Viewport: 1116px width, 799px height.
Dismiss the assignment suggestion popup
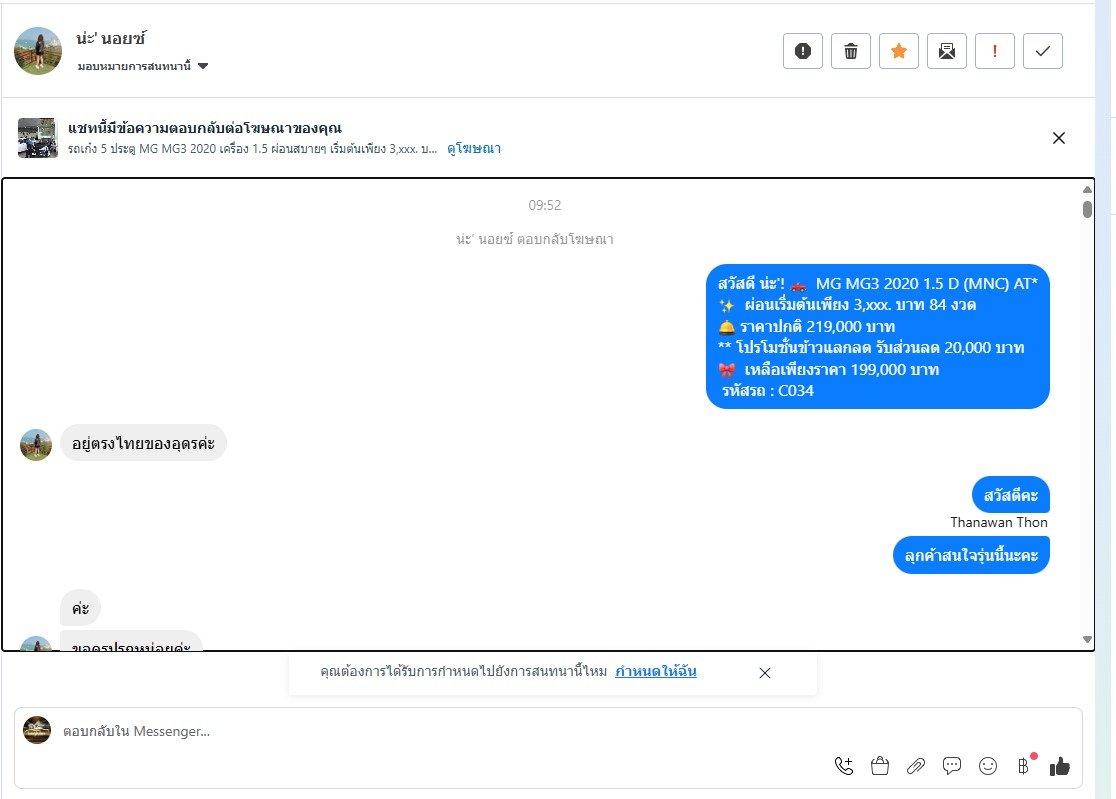pos(765,673)
